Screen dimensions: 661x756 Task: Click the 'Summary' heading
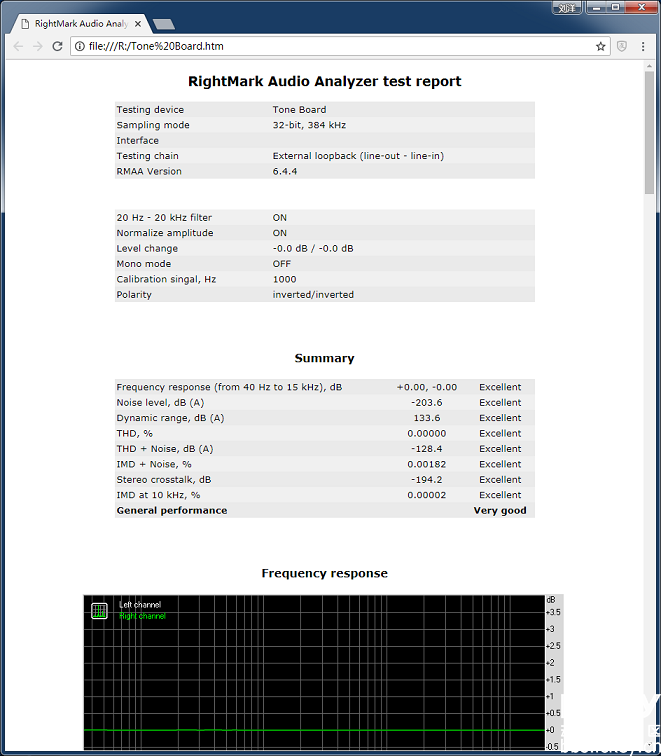click(x=324, y=358)
